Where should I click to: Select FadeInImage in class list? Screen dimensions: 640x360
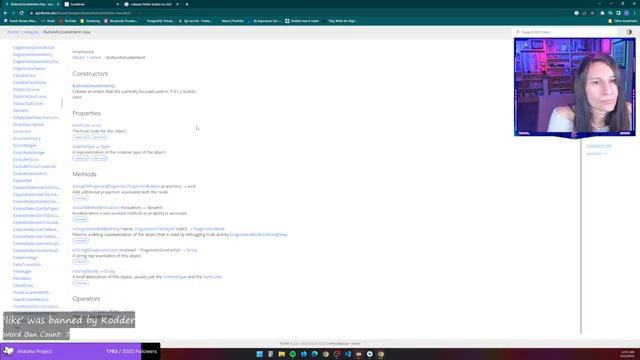pyautogui.click(x=25, y=258)
